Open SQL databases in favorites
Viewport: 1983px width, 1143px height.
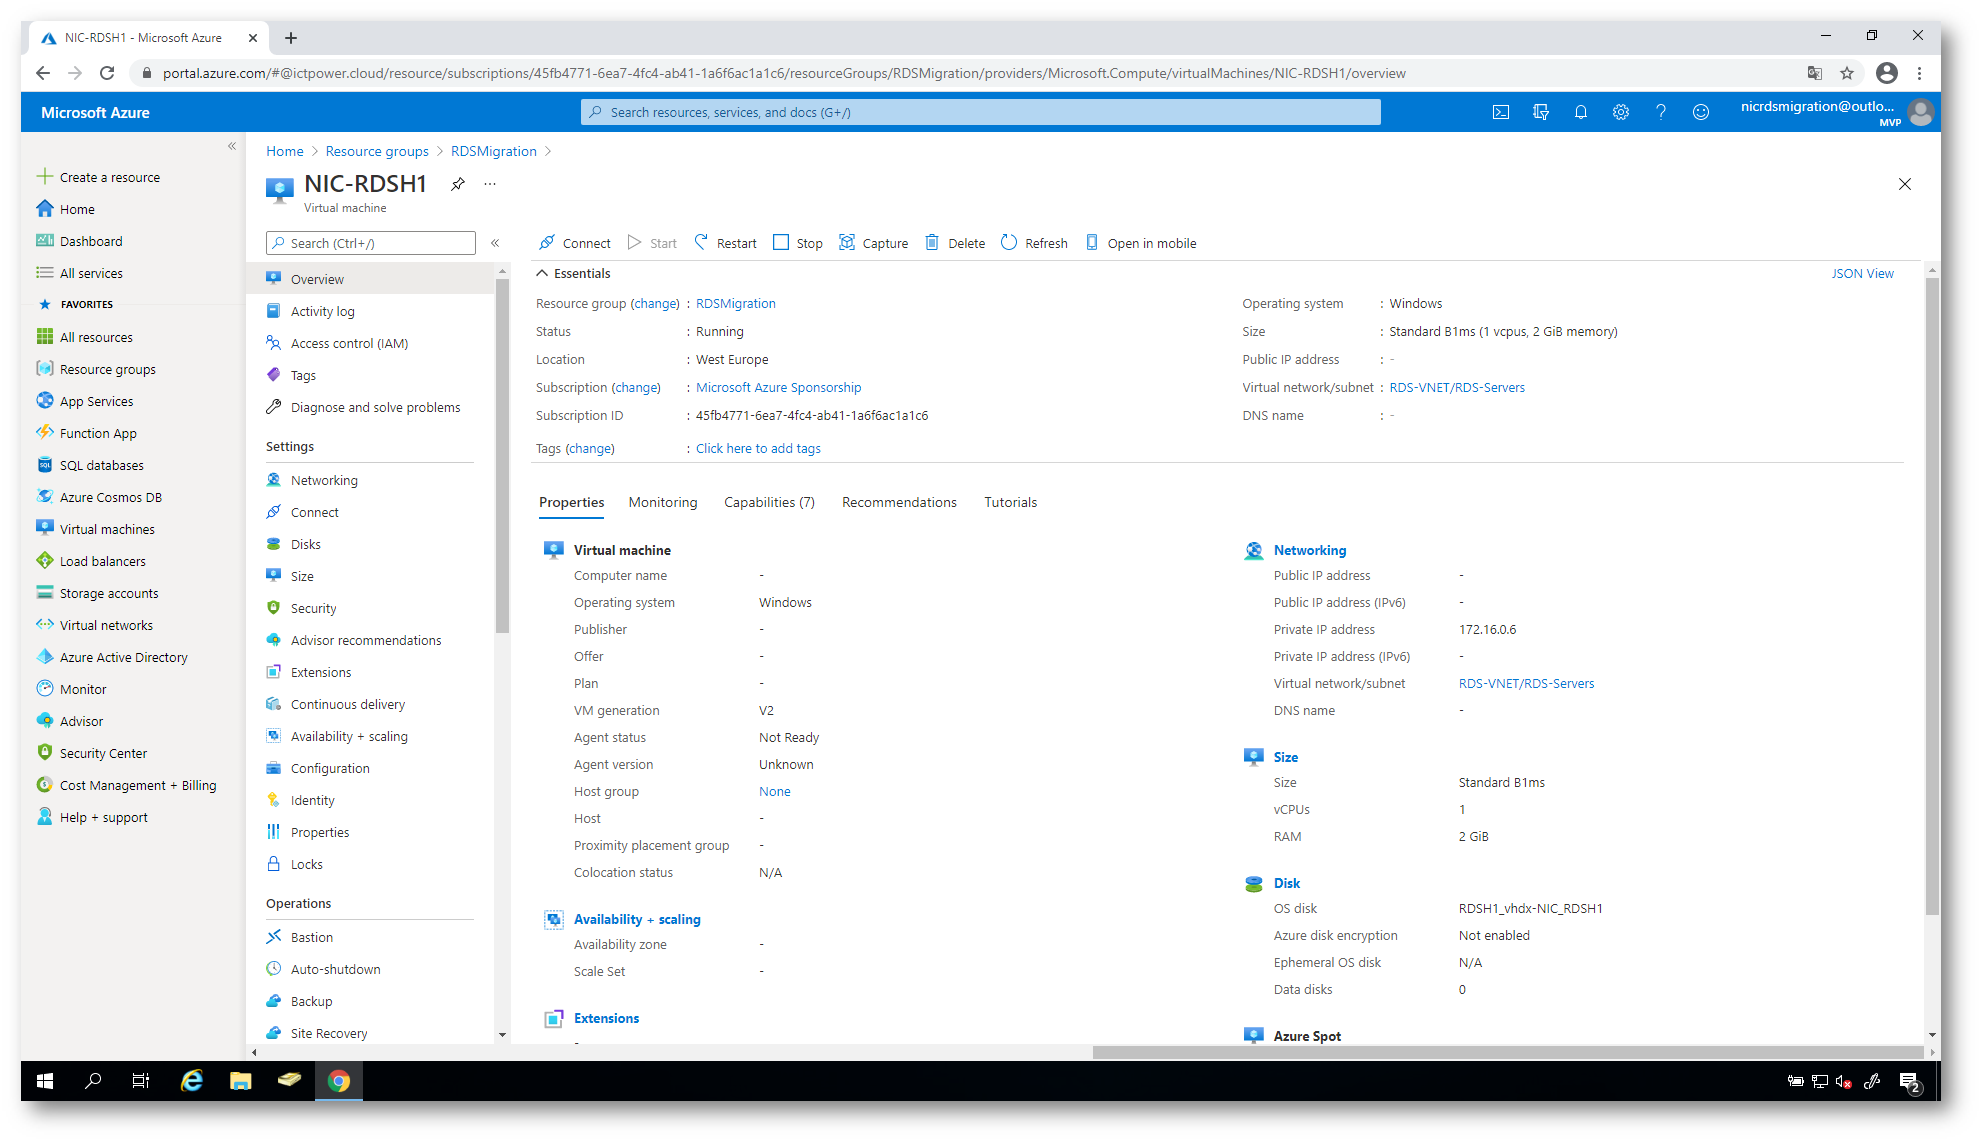click(91, 465)
